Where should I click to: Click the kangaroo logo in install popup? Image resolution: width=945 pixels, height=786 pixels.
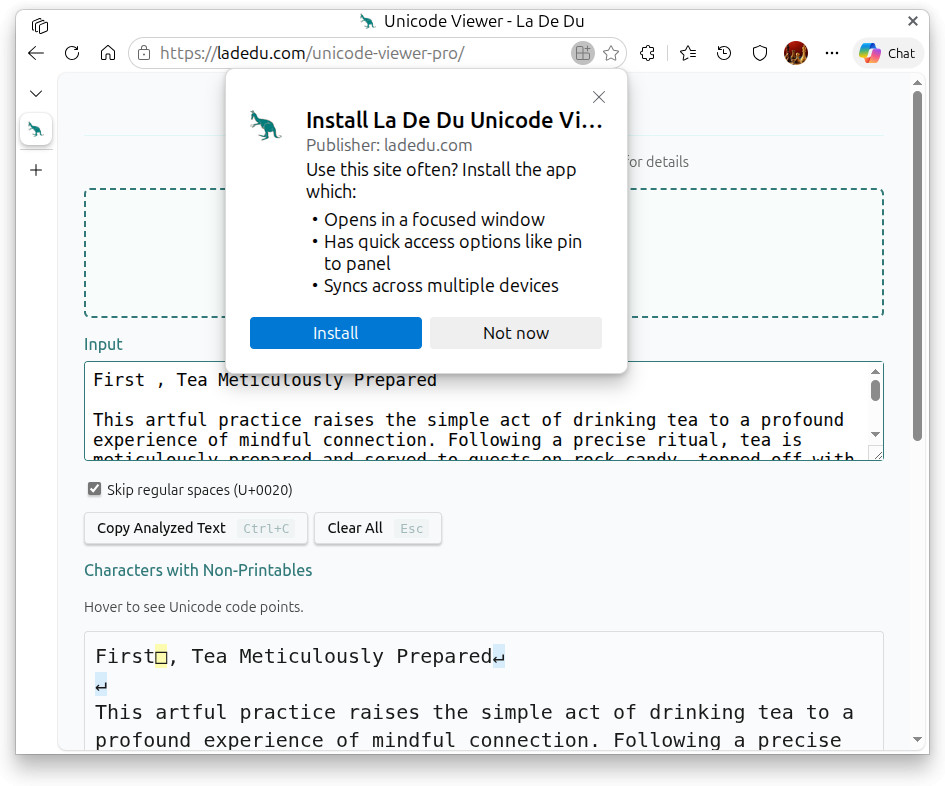pyautogui.click(x=266, y=125)
